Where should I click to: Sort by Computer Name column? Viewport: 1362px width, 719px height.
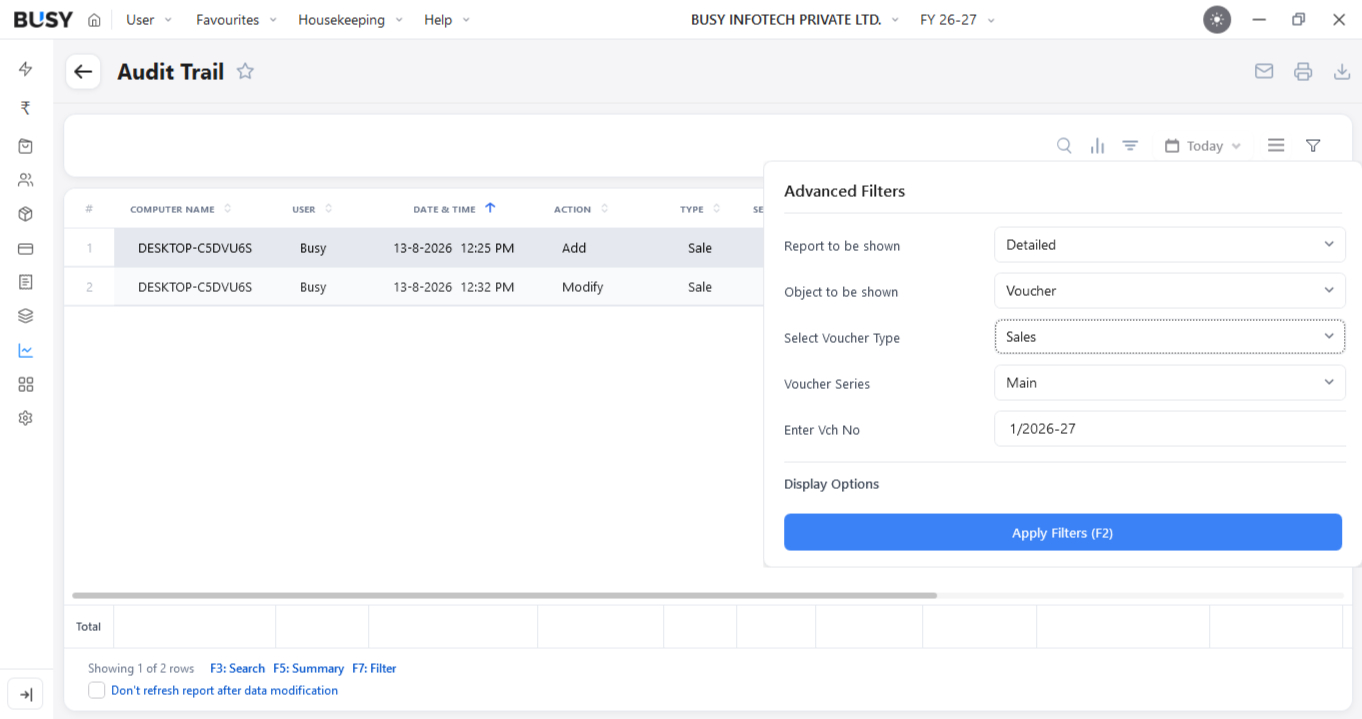(x=181, y=209)
